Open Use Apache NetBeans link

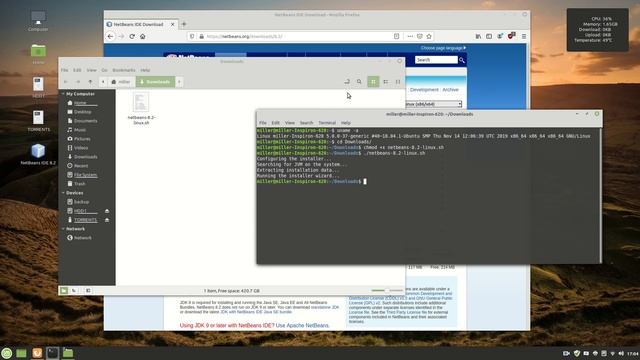click(302, 325)
